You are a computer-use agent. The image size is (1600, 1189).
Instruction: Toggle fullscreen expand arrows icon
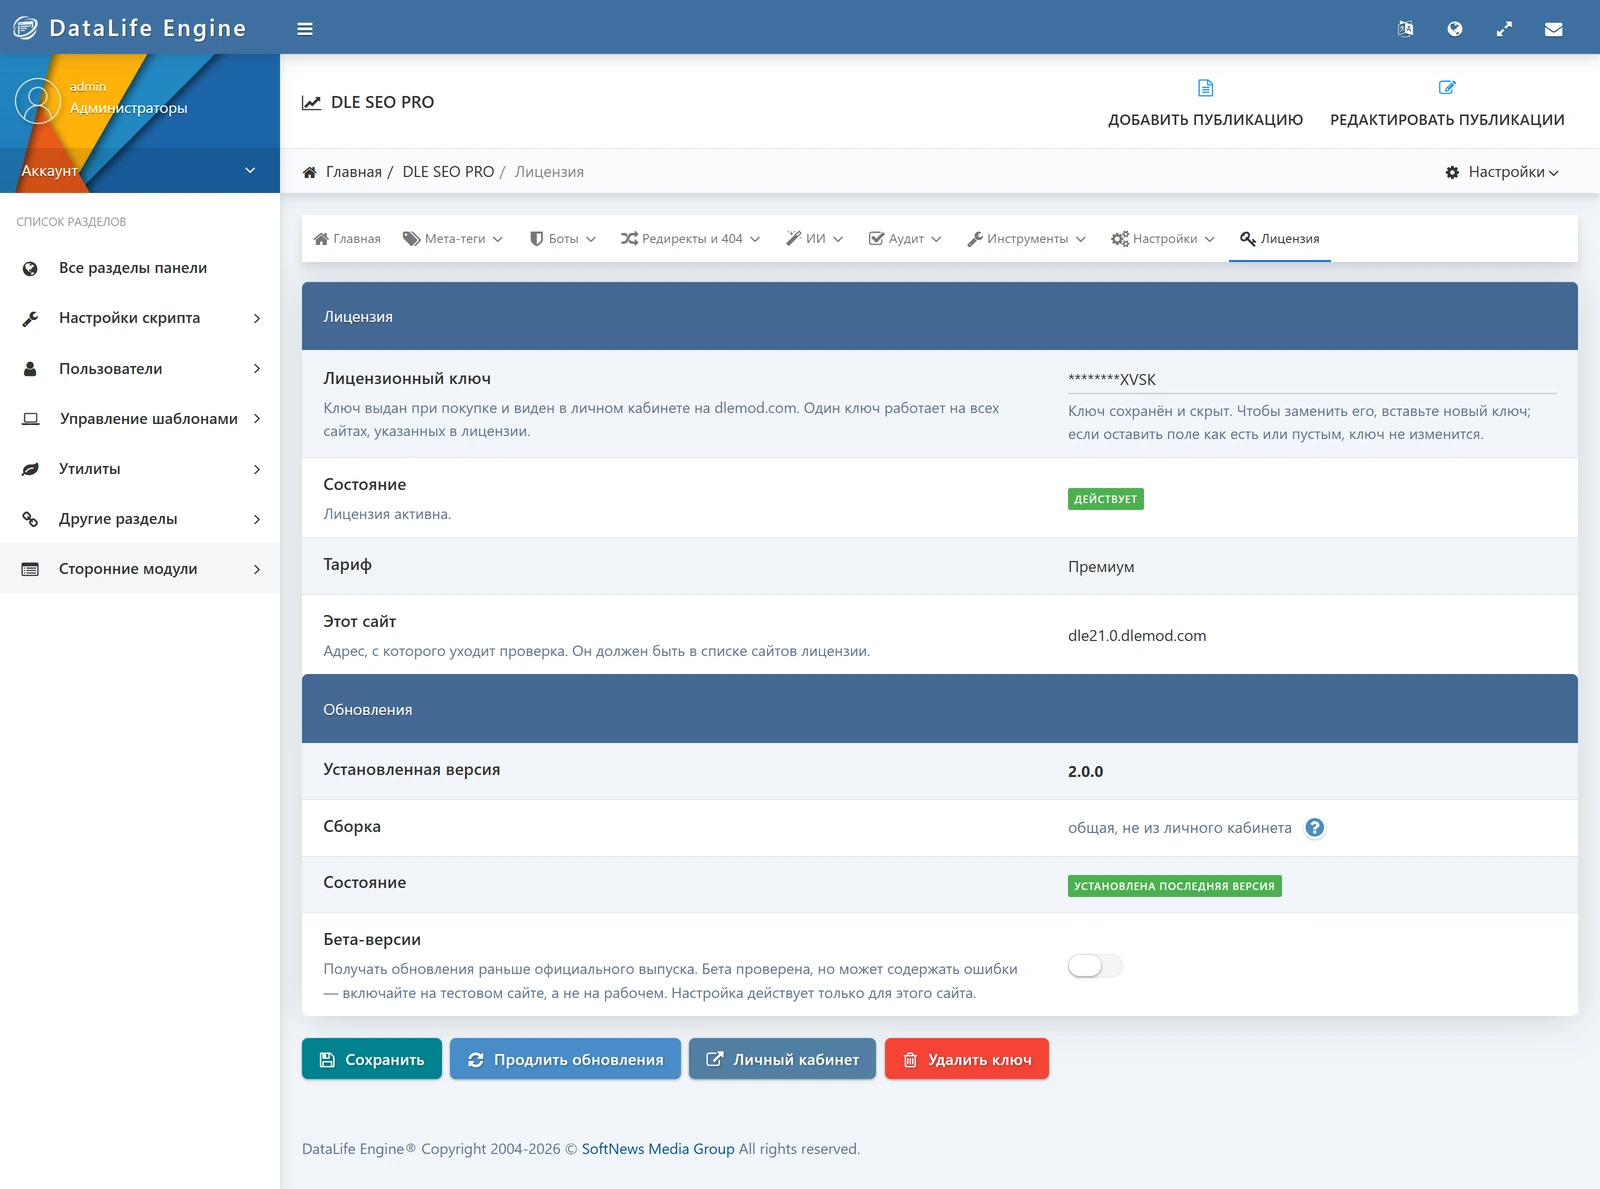pos(1504,29)
